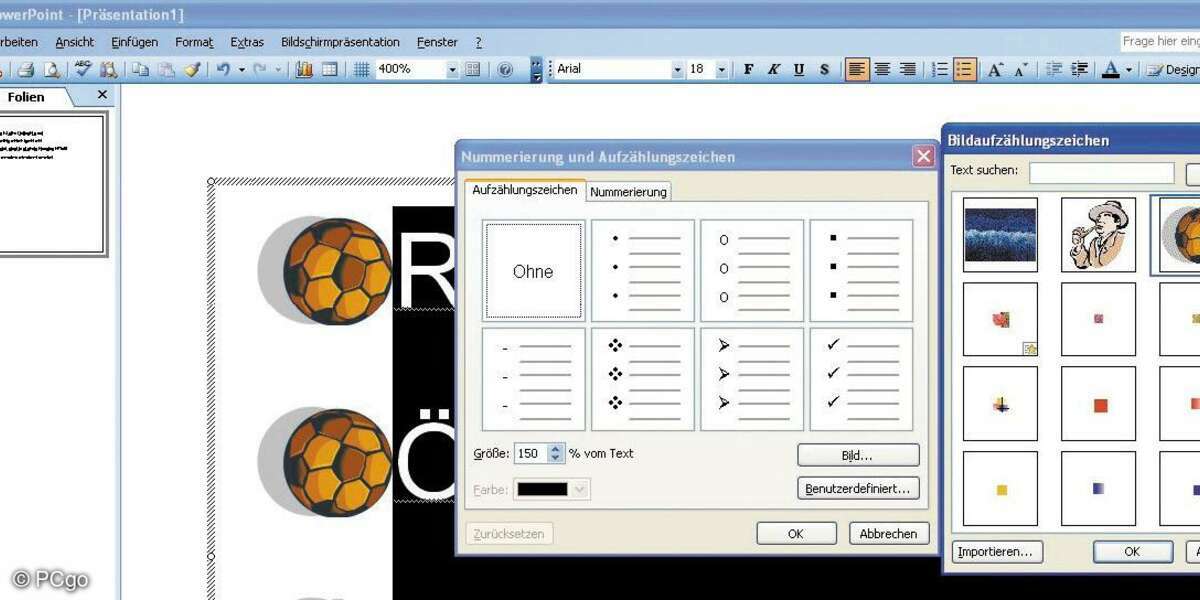Select the Underline icon

[797, 68]
